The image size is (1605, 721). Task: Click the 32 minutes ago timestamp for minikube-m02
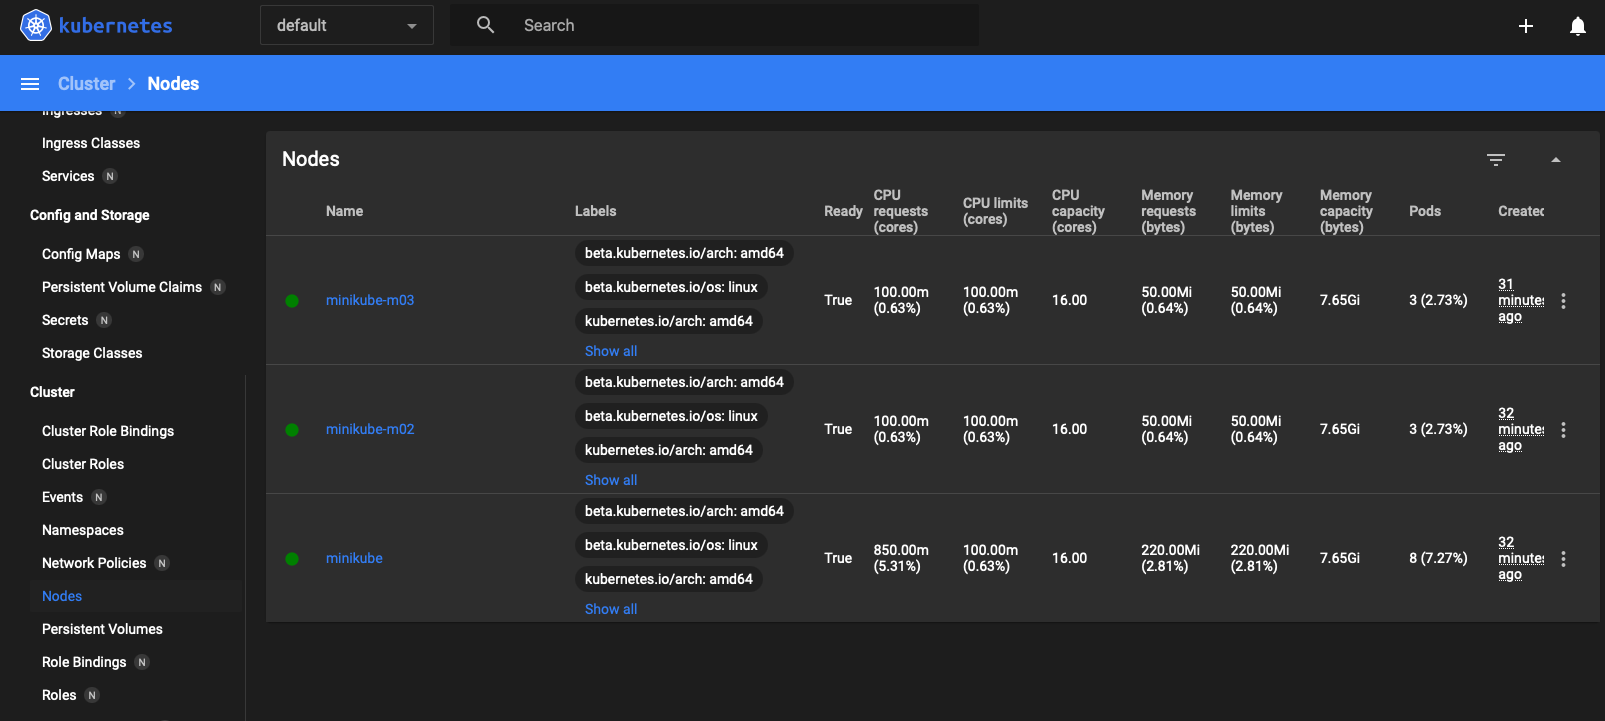[1521, 429]
